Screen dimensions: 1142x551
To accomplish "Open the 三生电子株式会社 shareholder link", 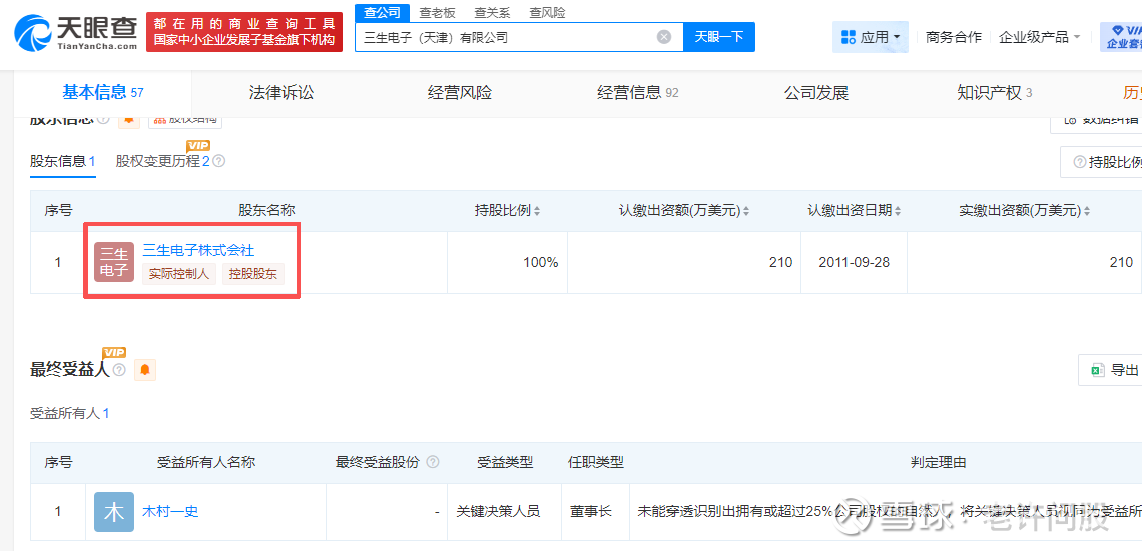I will [198, 250].
